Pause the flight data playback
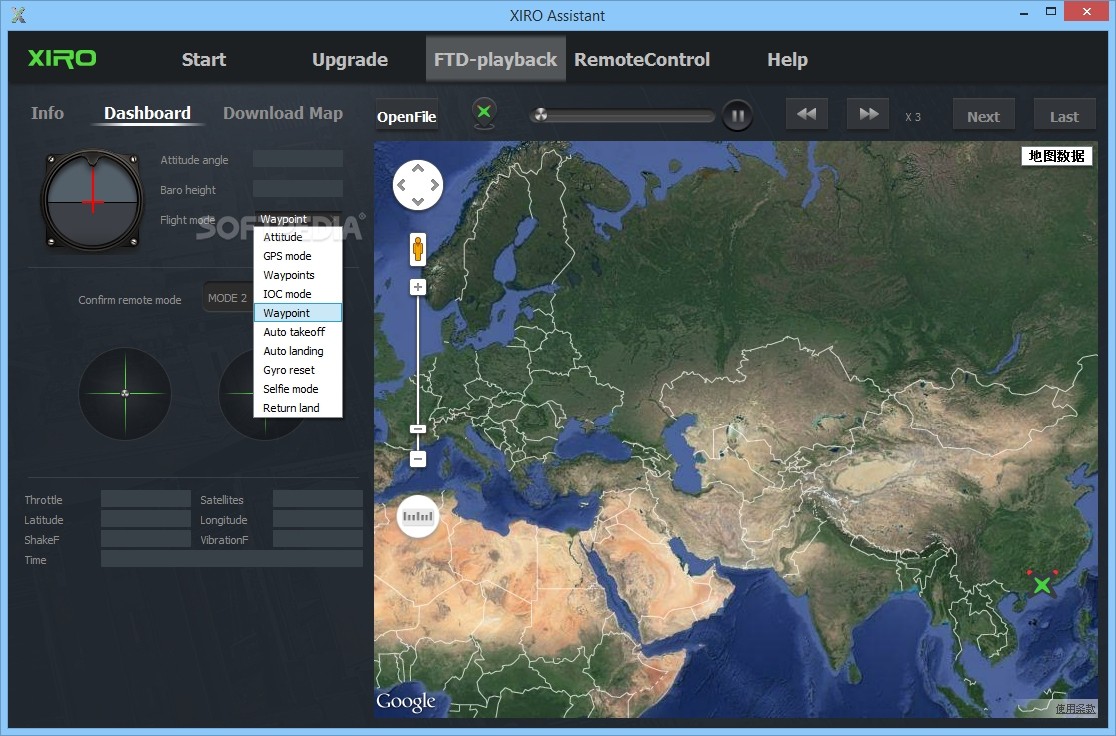The height and width of the screenshot is (736, 1116). [x=737, y=115]
